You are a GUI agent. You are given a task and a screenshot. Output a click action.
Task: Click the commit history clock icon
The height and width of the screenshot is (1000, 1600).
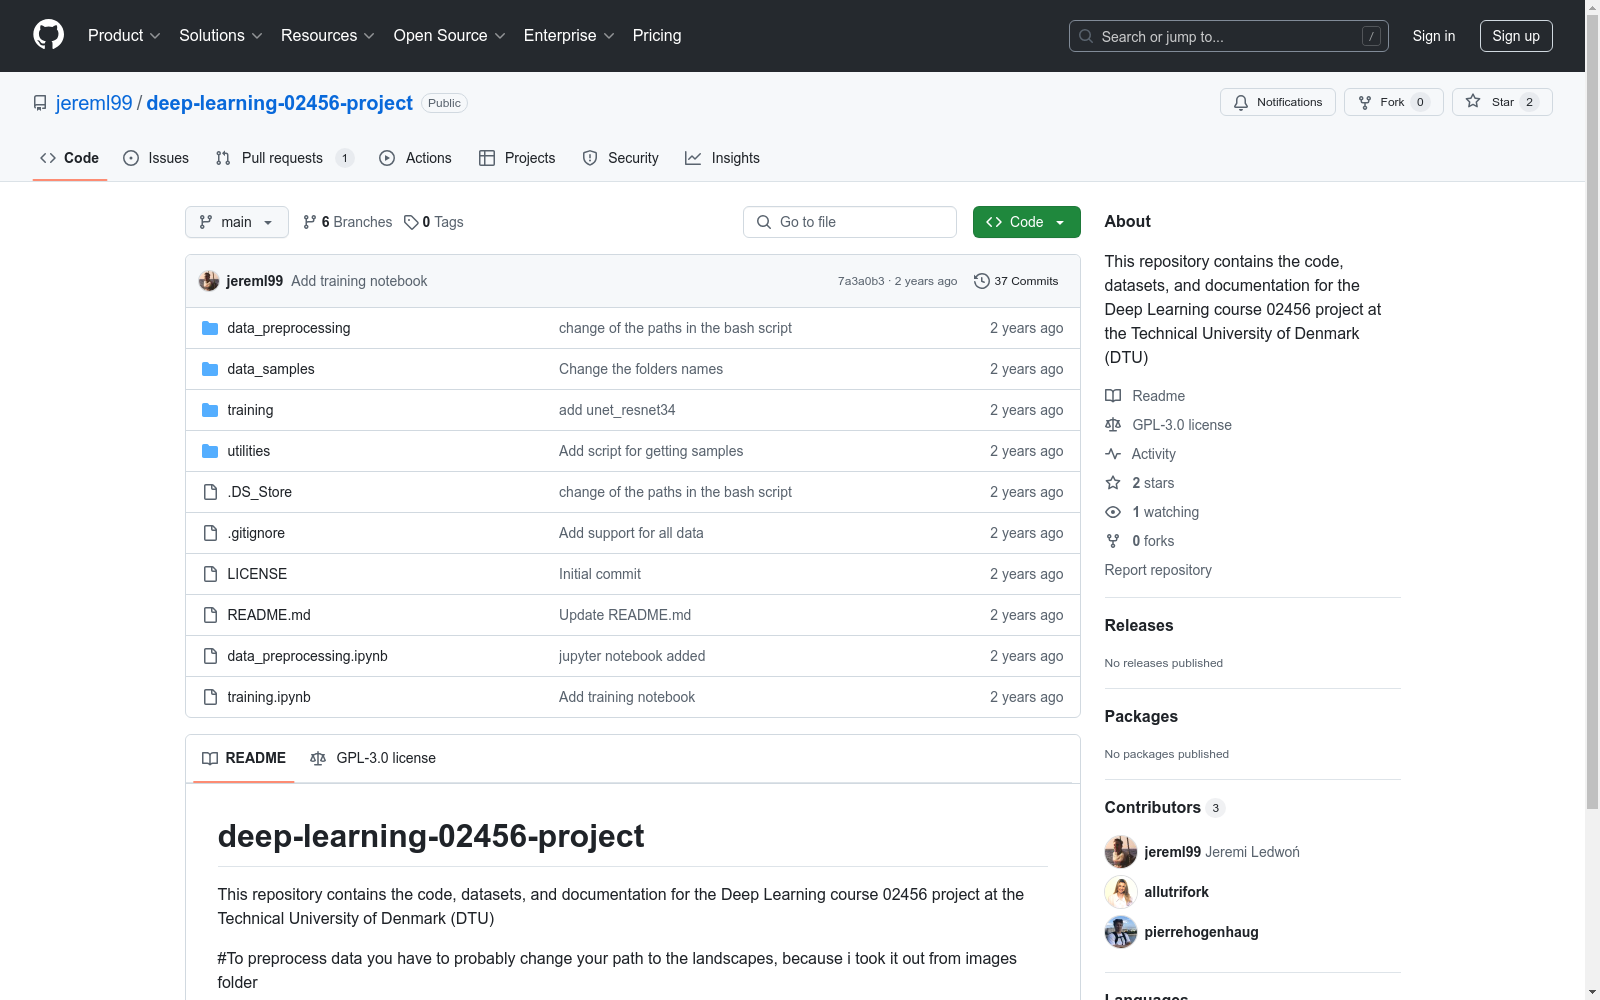(982, 281)
